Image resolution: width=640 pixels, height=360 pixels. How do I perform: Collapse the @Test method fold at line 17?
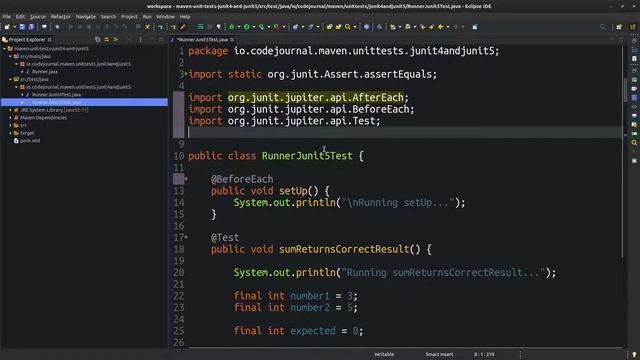pyautogui.click(x=186, y=237)
